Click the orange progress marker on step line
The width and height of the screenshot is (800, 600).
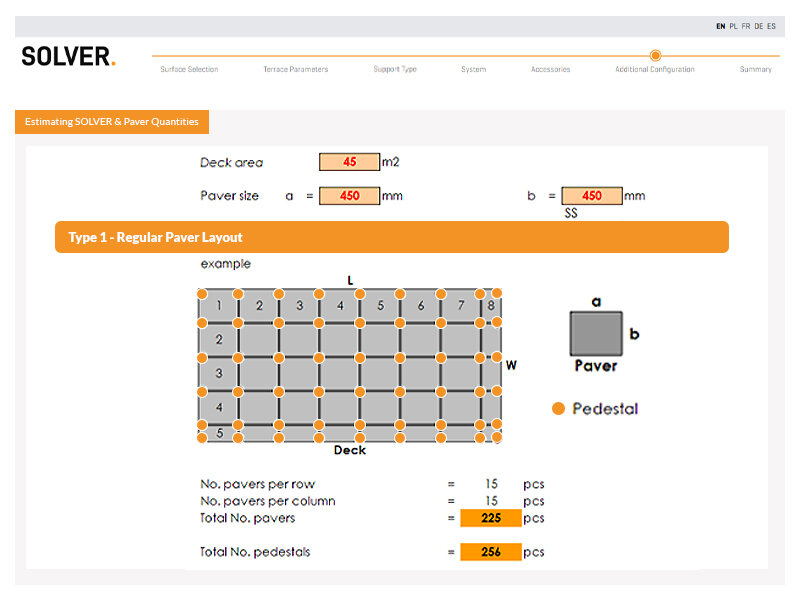(656, 55)
